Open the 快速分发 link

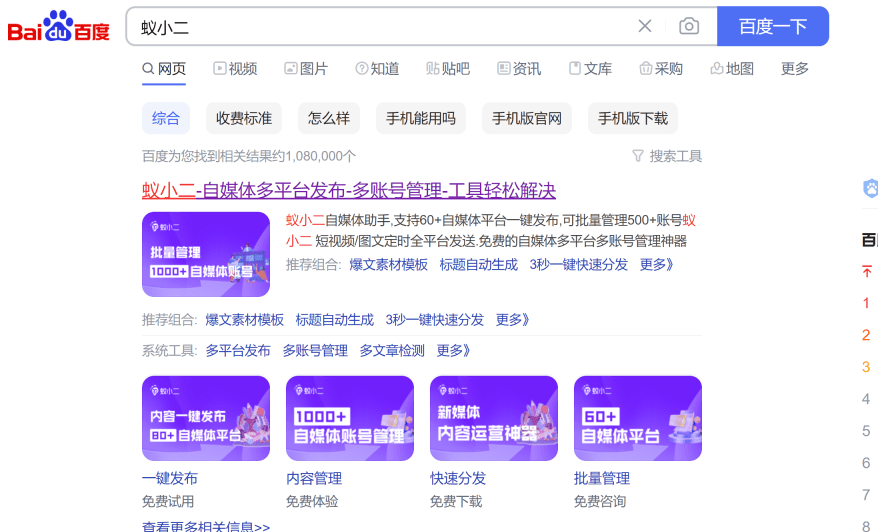(458, 478)
